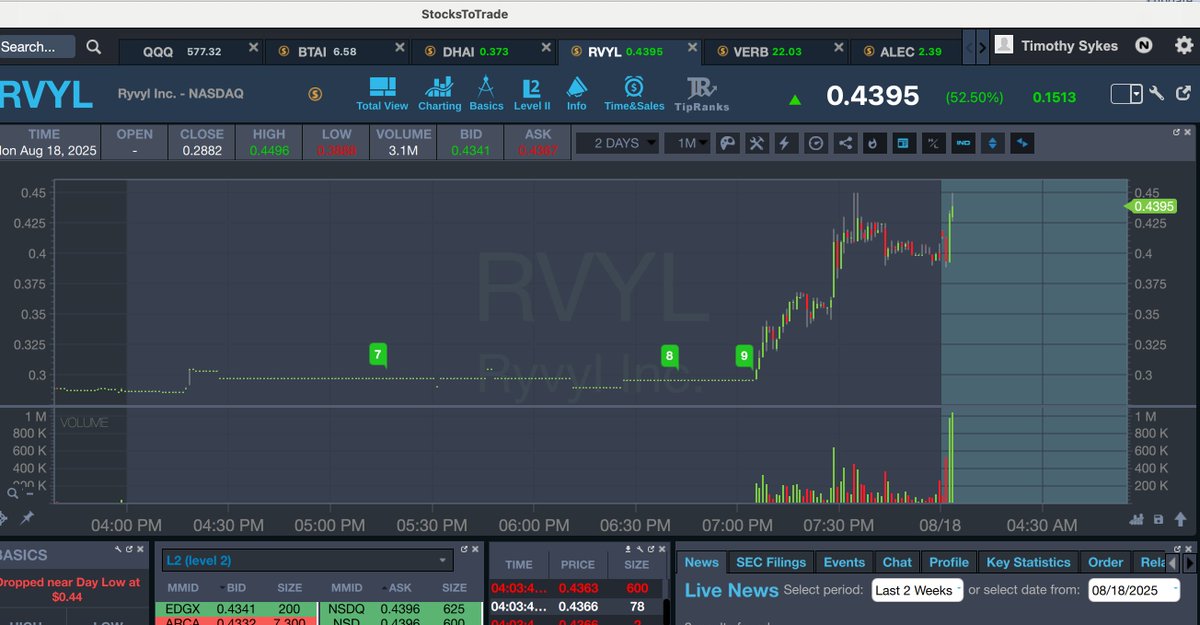Open the Total View panel
This screenshot has width=1200, height=625.
tap(382, 93)
